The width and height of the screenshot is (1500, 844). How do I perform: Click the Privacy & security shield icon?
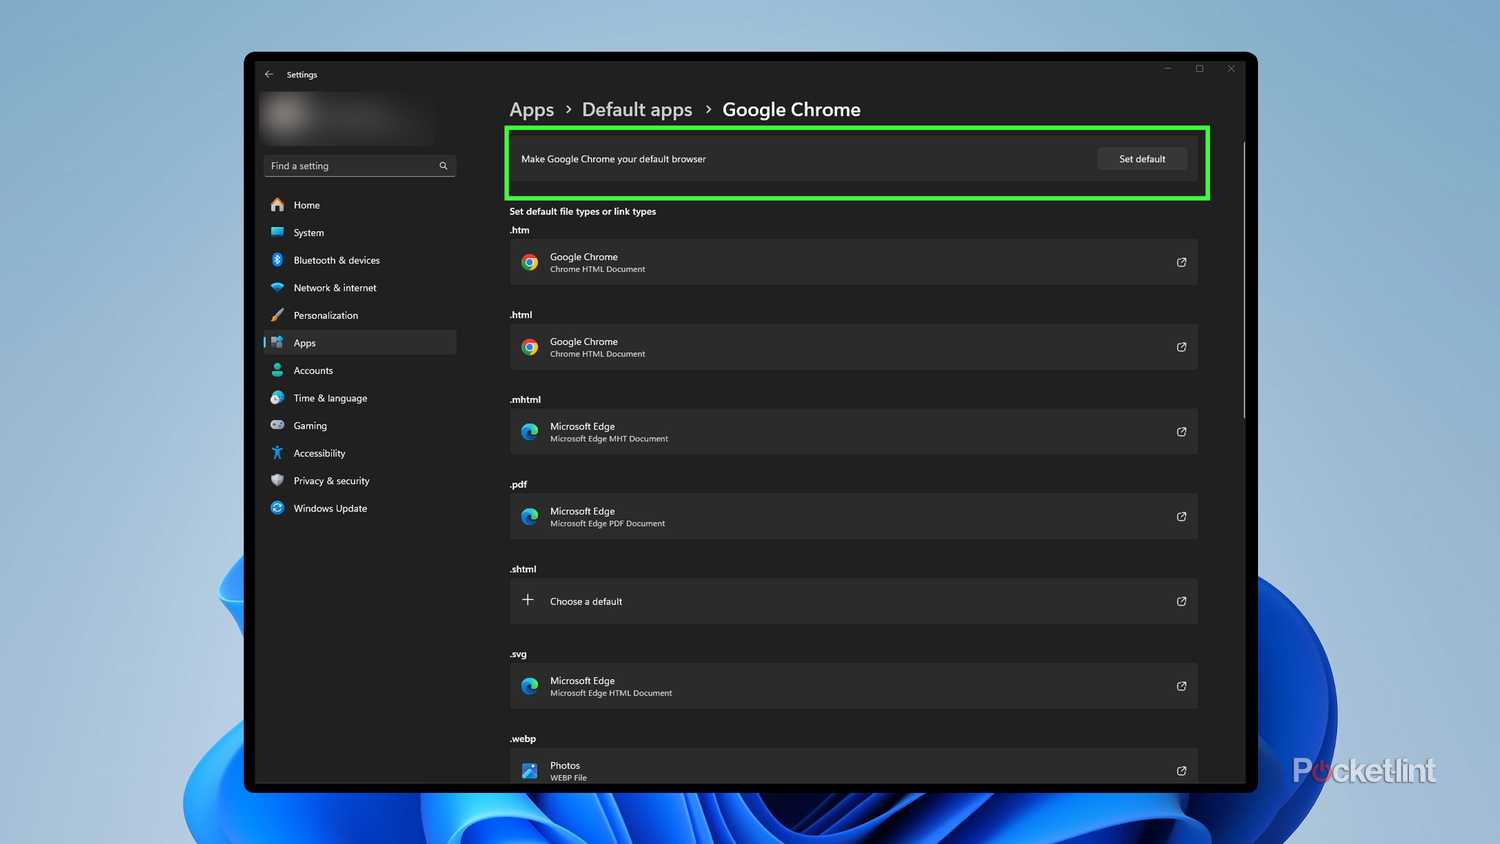click(x=278, y=481)
